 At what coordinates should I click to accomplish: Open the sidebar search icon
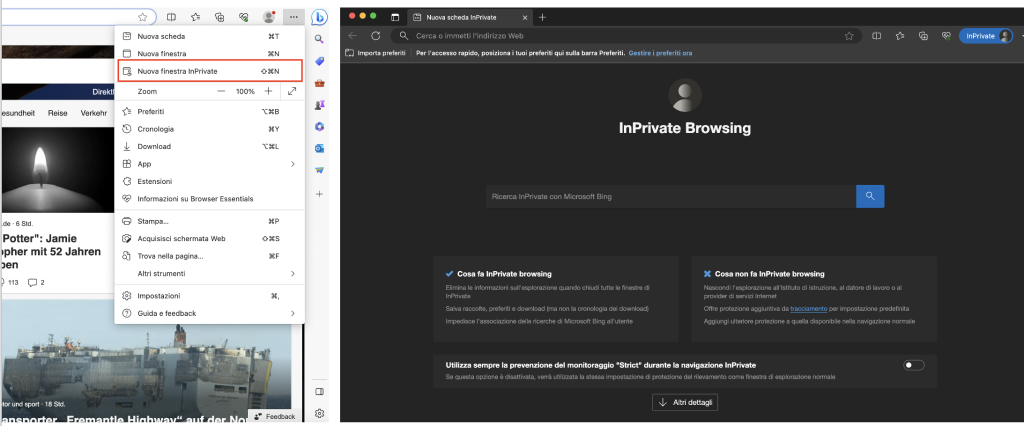point(319,39)
